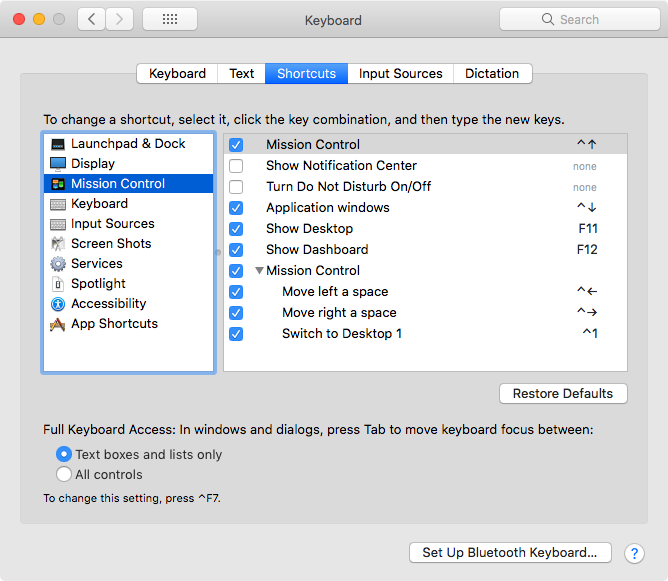
Task: Open the Spotlight shortcuts category icon
Action: [58, 284]
